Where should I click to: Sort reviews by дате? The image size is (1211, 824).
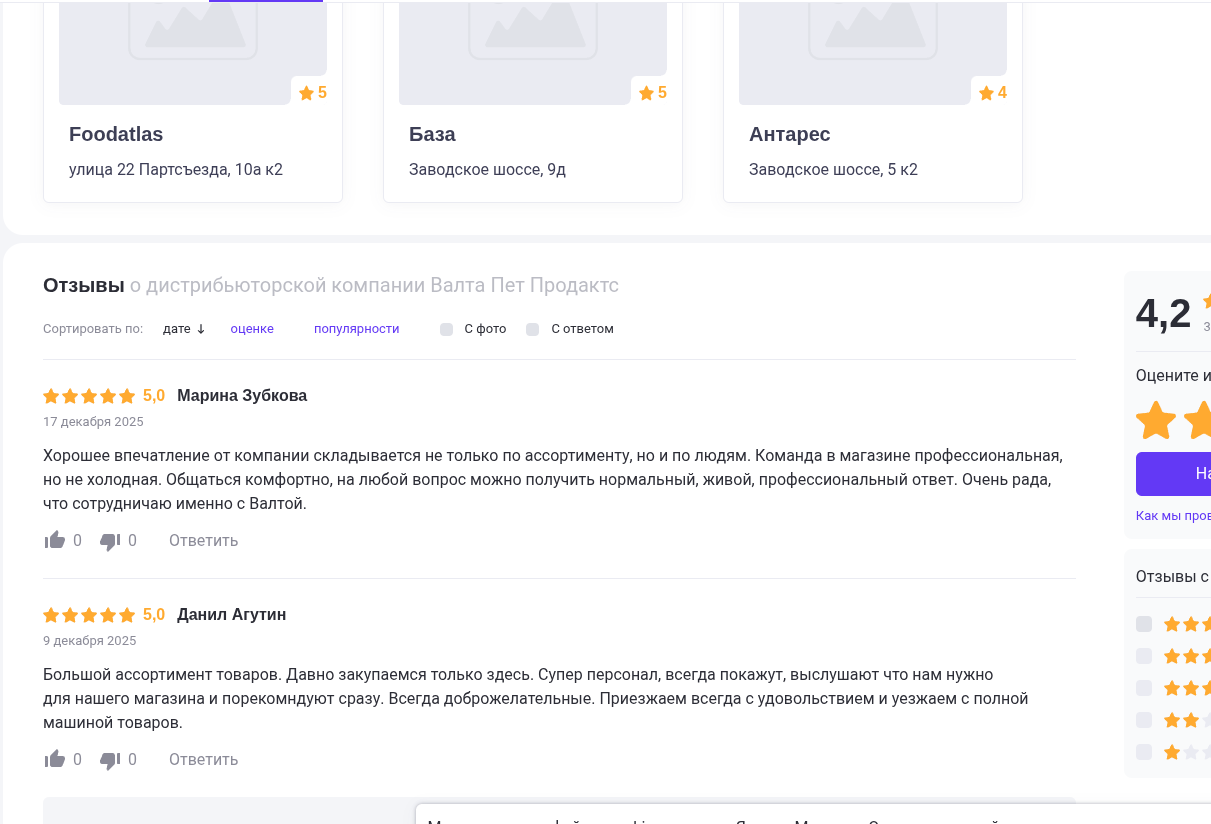point(184,329)
